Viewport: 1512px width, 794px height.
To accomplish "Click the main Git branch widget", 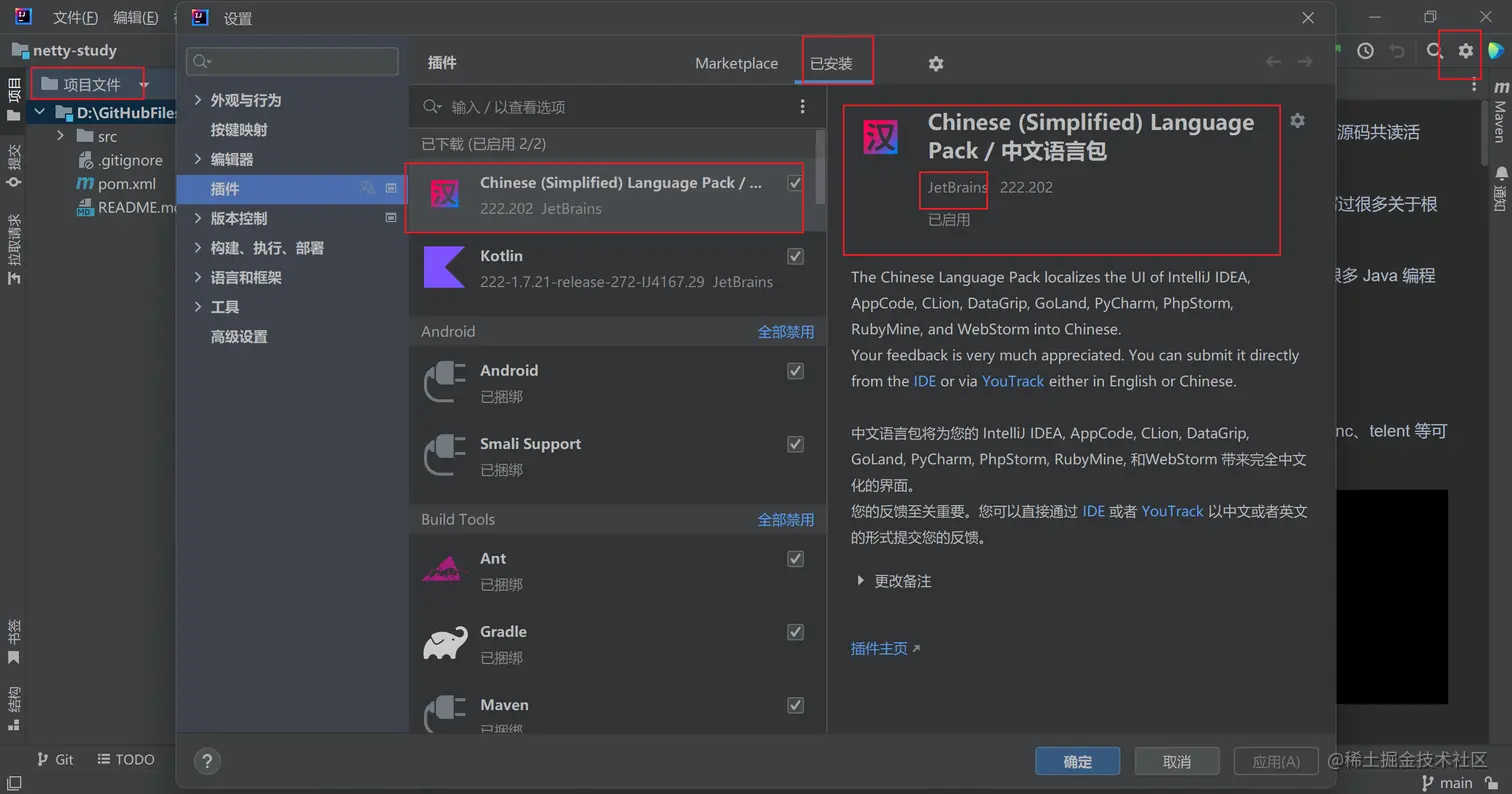I will pyautogui.click(x=1448, y=783).
